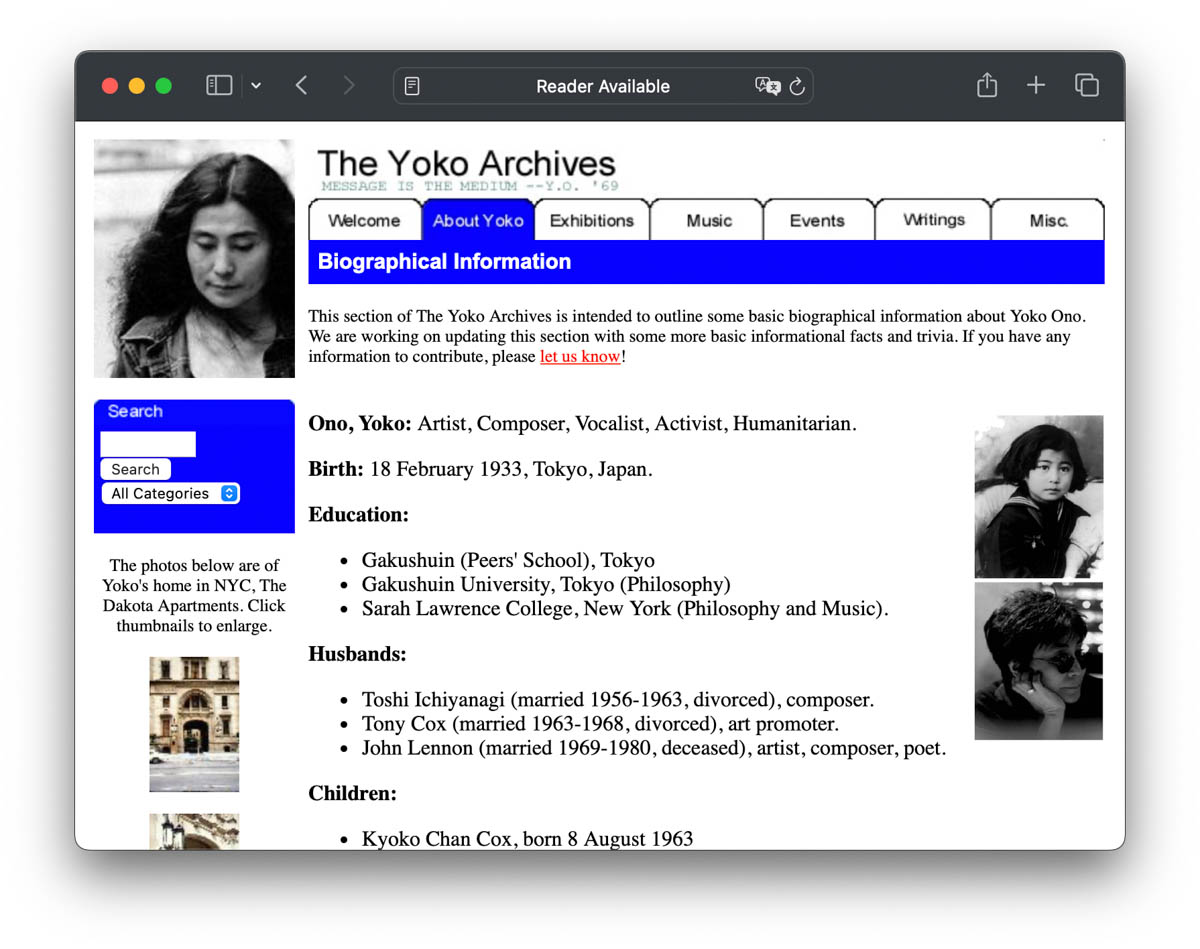Toggle the Safari sidebar
This screenshot has height=949, width=1200.
pyautogui.click(x=218, y=85)
